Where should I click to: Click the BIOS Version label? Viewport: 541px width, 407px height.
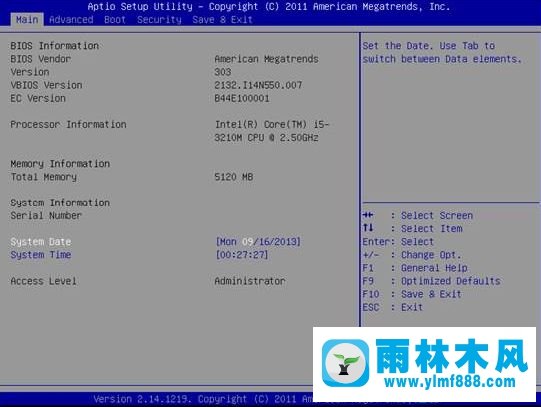click(x=30, y=72)
